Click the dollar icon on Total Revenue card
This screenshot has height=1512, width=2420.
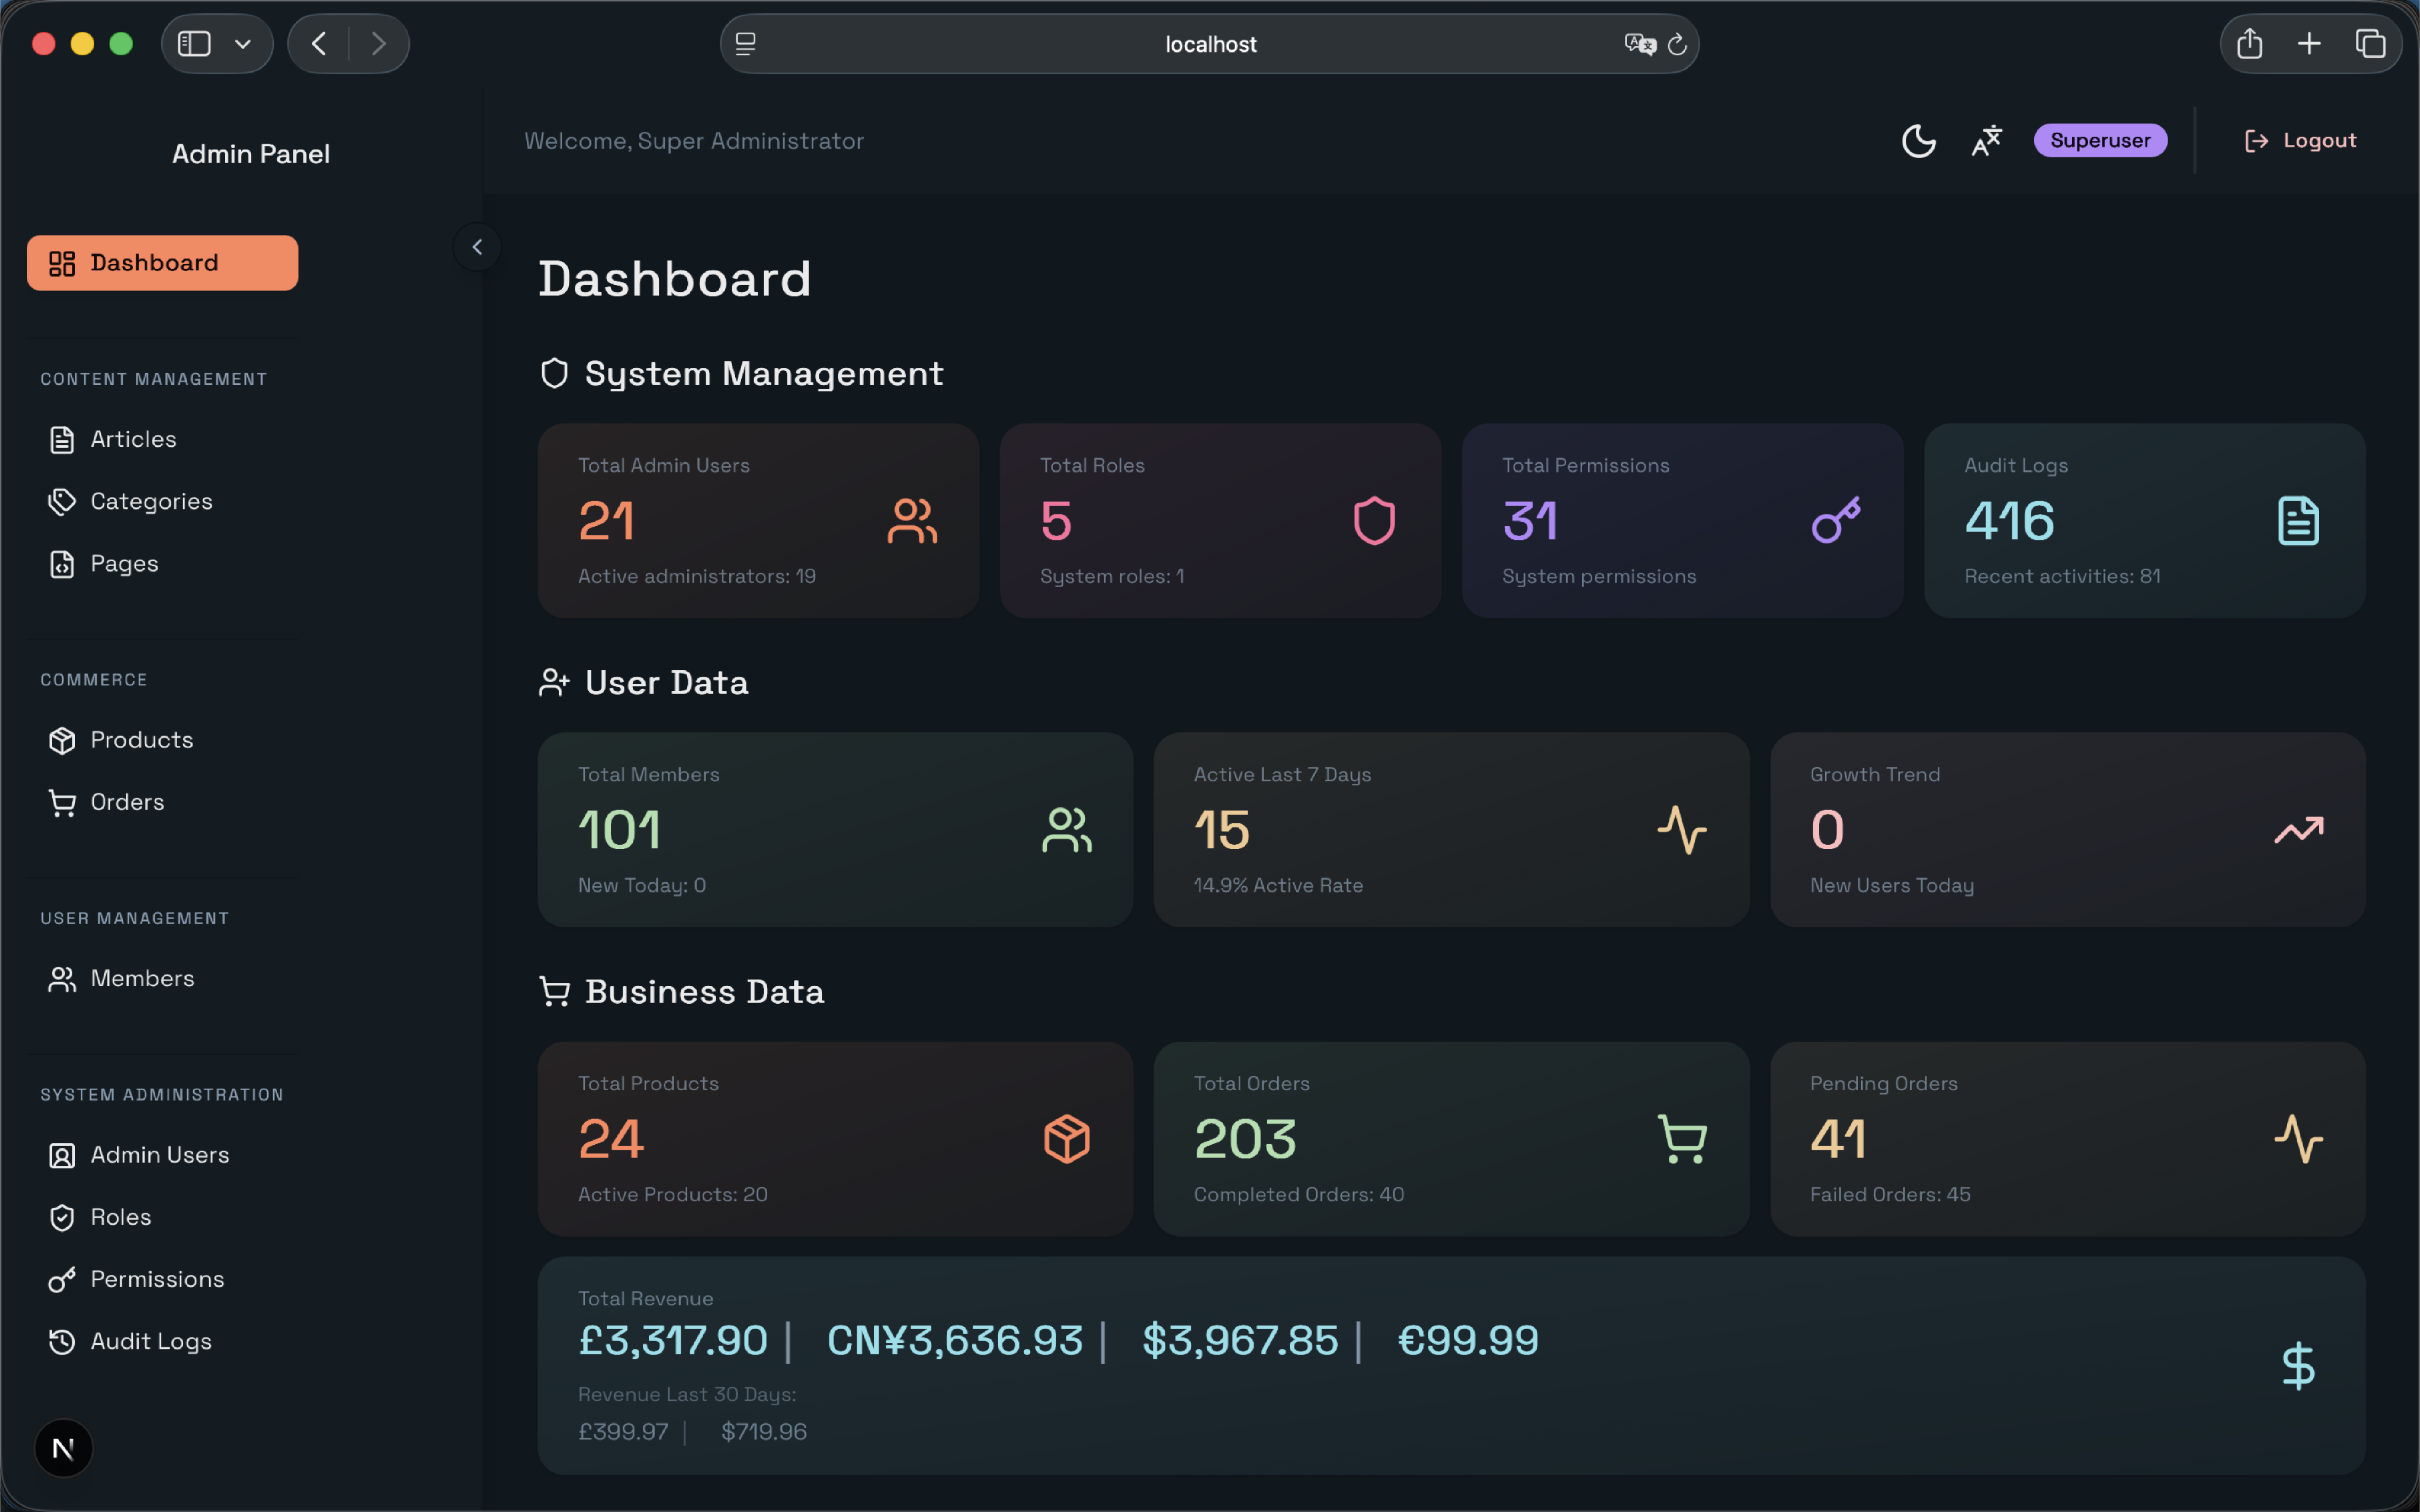[x=2298, y=1366]
